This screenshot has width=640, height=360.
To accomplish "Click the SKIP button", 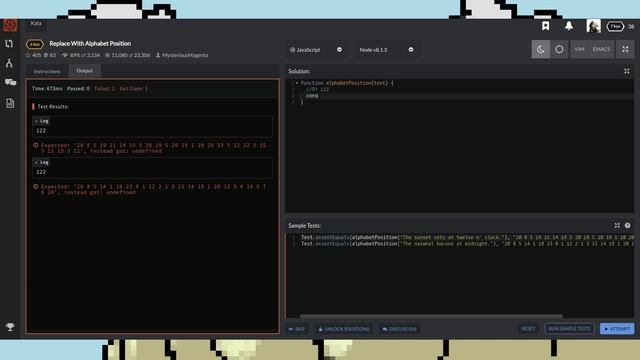I will tap(297, 329).
